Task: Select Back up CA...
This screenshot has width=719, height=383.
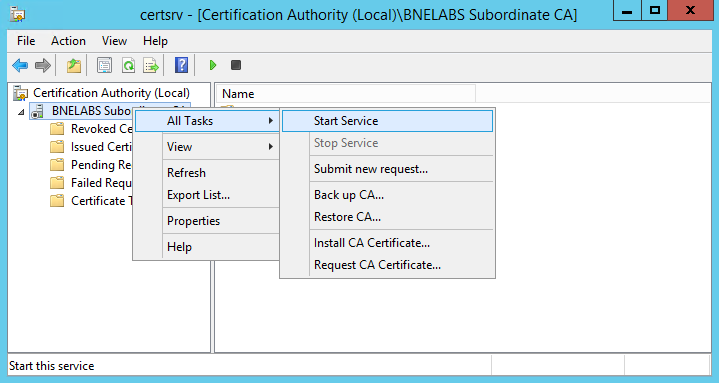Action: click(x=387, y=195)
